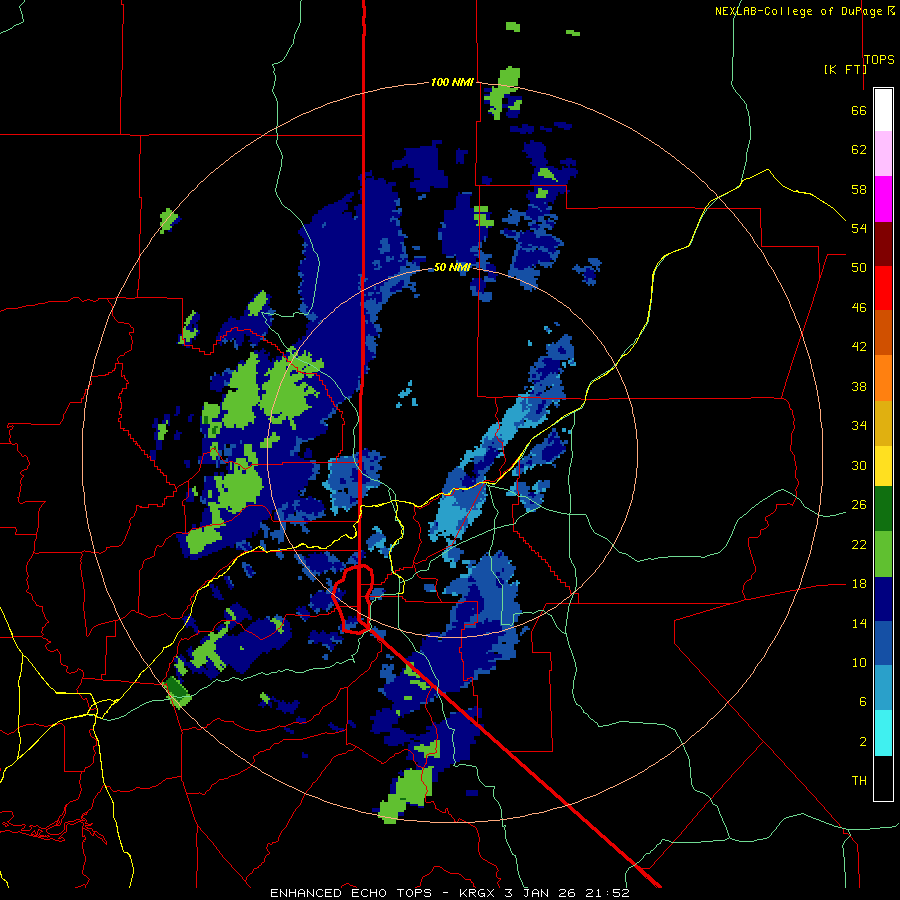Click the ENHANCED ECHO TOPS caption text
The image size is (900, 900).
(x=351, y=893)
